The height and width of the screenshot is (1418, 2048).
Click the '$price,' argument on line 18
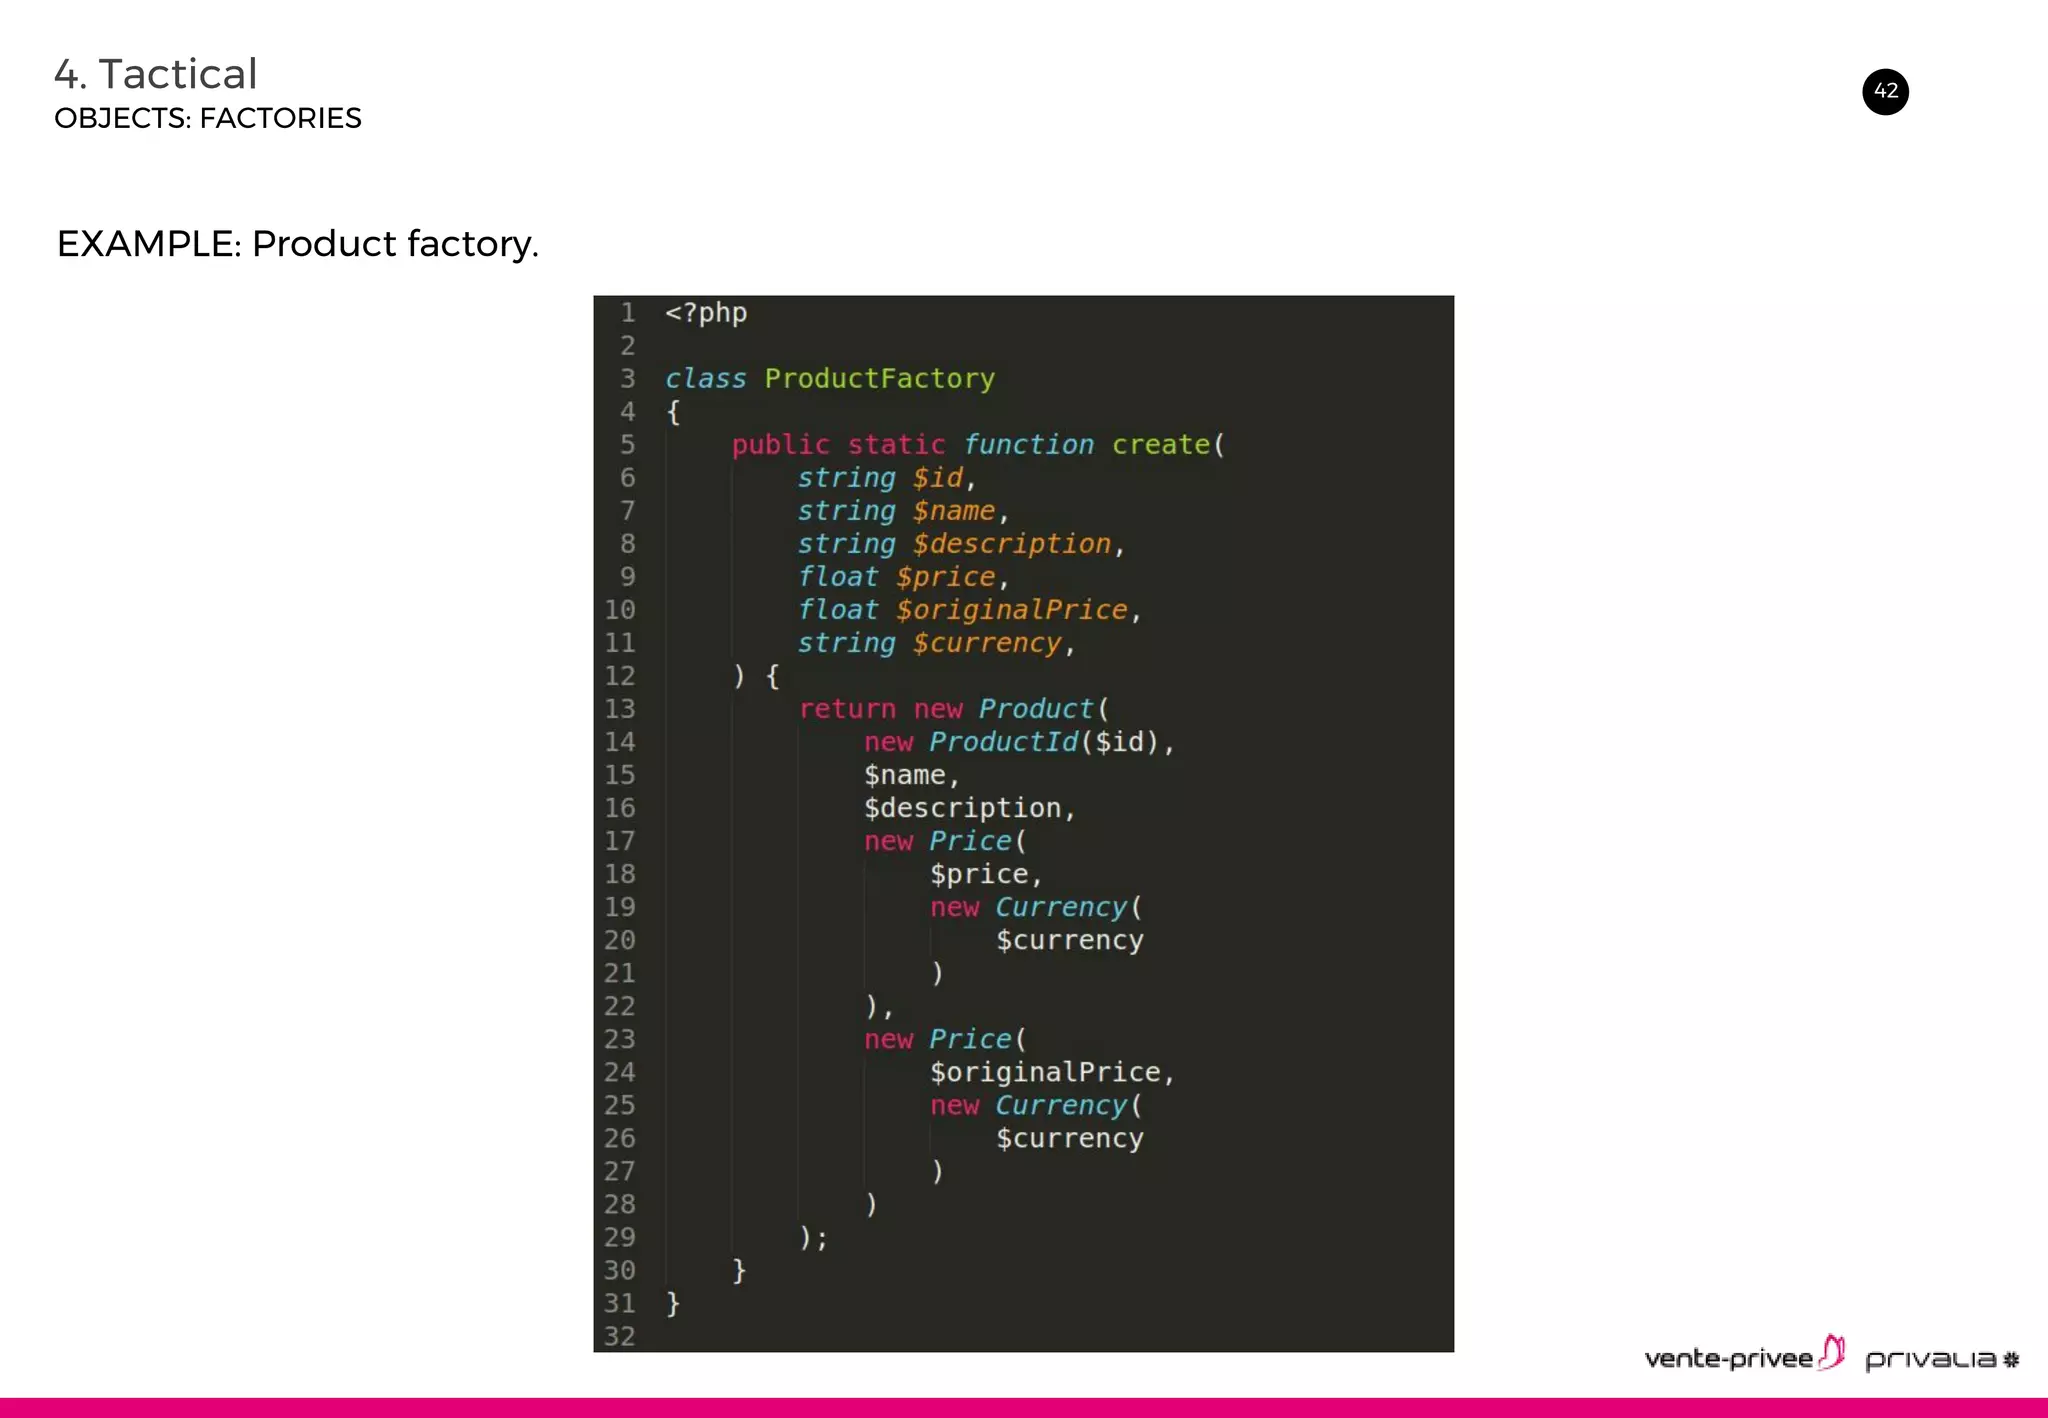click(986, 874)
